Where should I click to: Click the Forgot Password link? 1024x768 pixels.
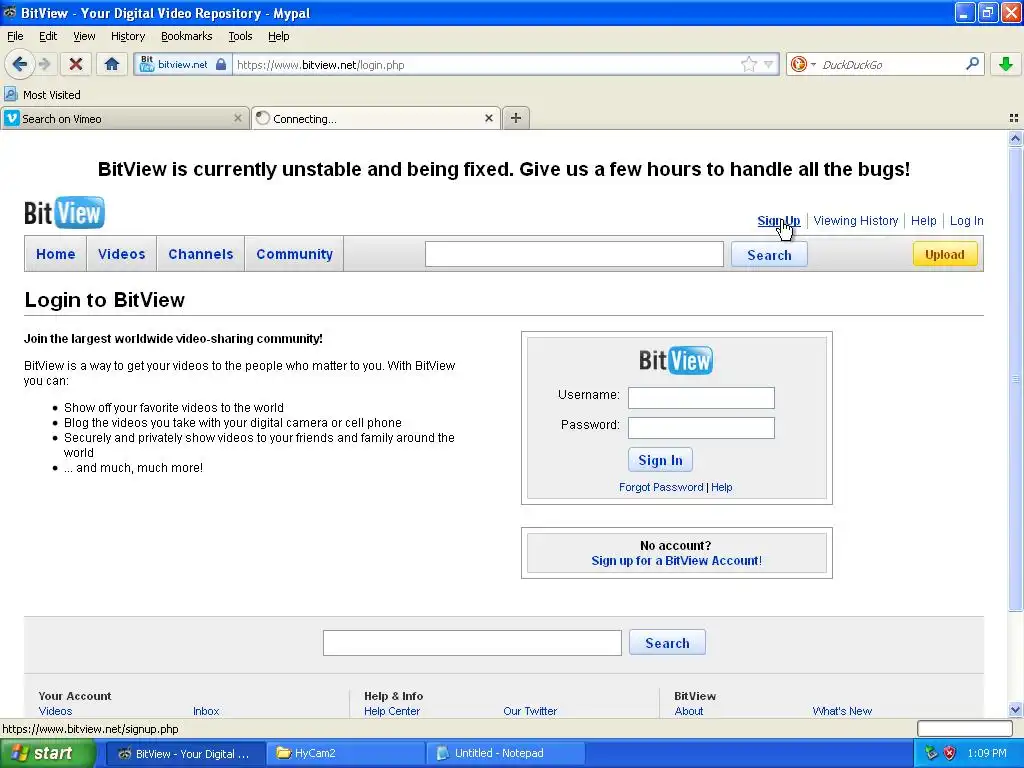click(661, 487)
